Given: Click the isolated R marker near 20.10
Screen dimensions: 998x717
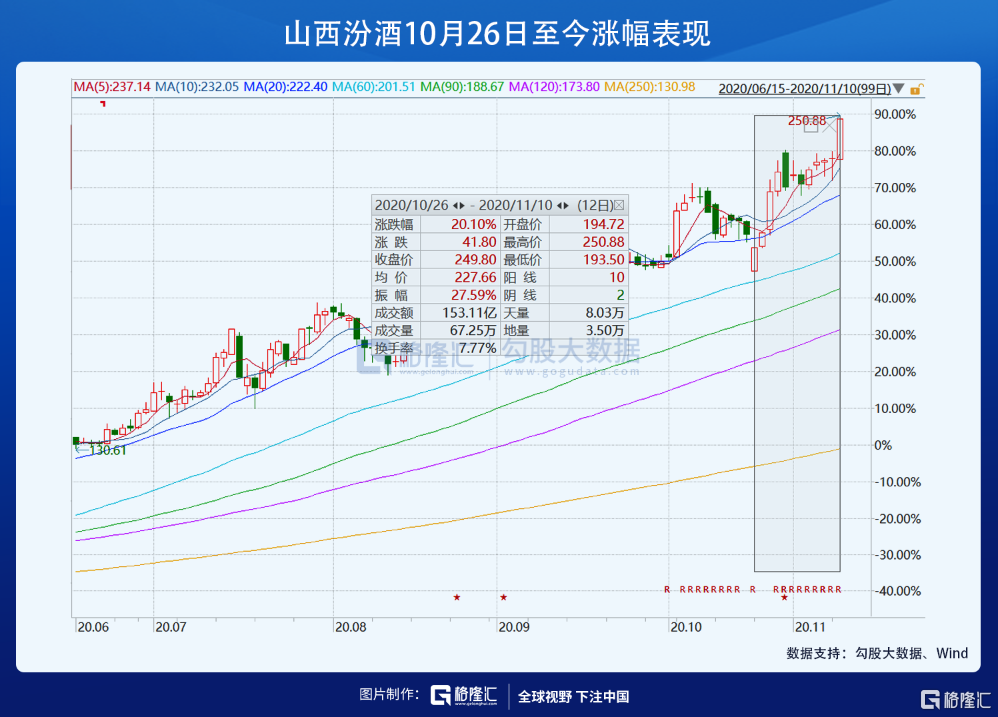Looking at the screenshot, I should [x=667, y=589].
